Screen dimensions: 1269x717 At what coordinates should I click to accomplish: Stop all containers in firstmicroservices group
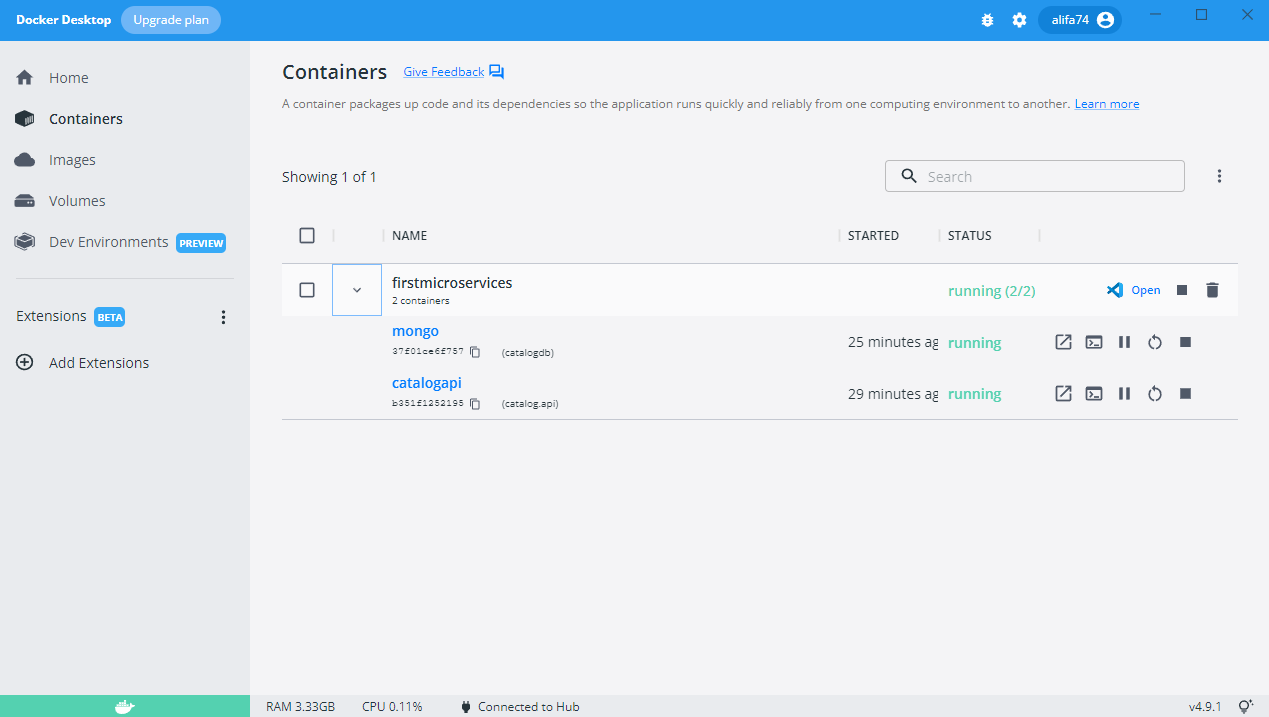[1181, 289]
